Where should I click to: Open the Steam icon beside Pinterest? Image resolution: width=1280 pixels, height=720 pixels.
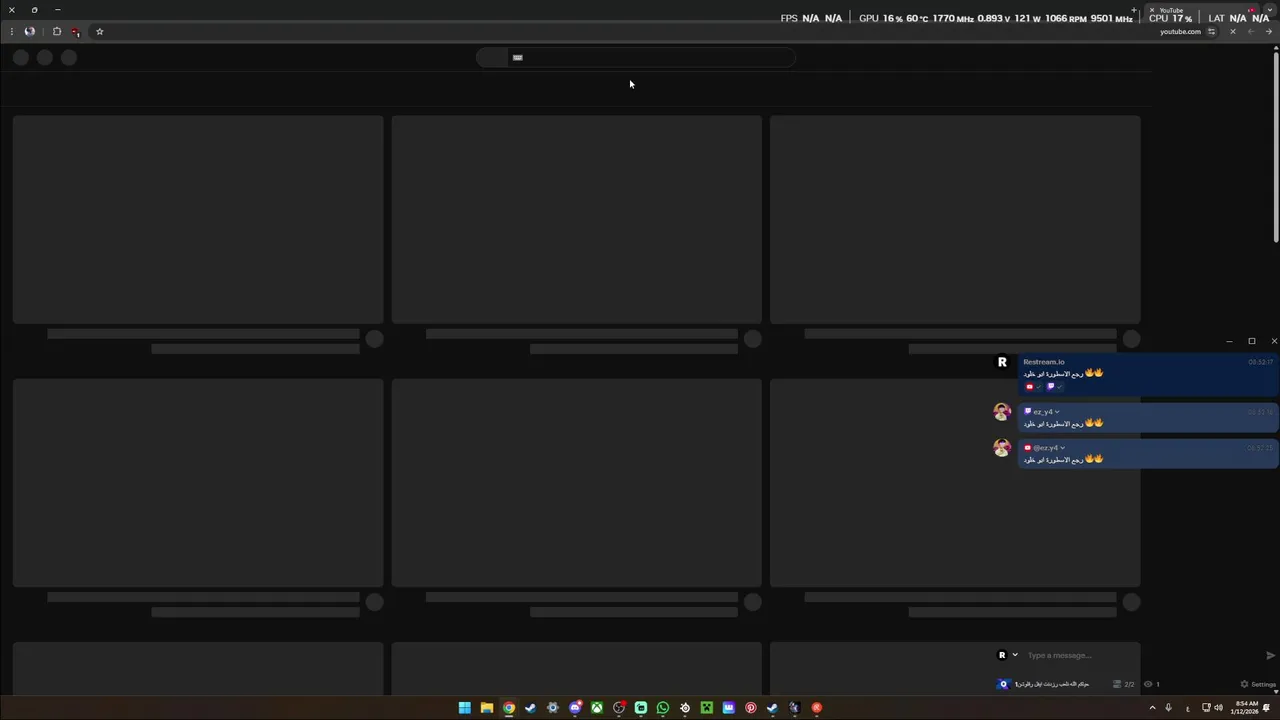773,708
